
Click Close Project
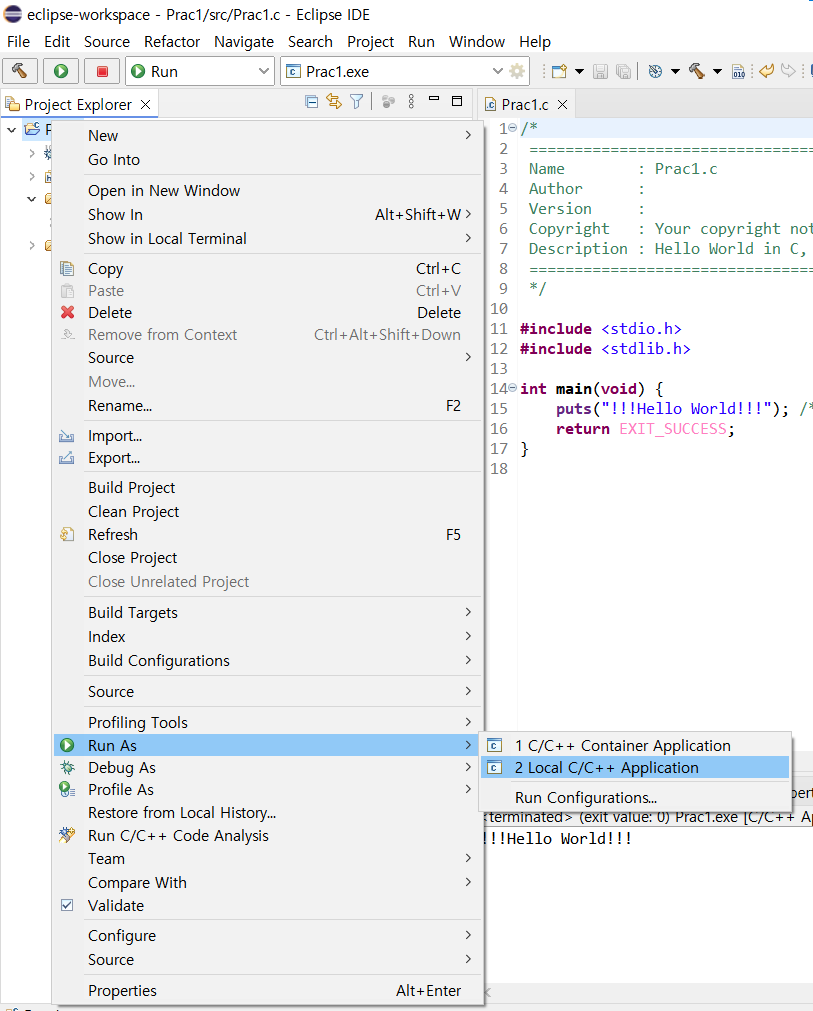[268, 558]
